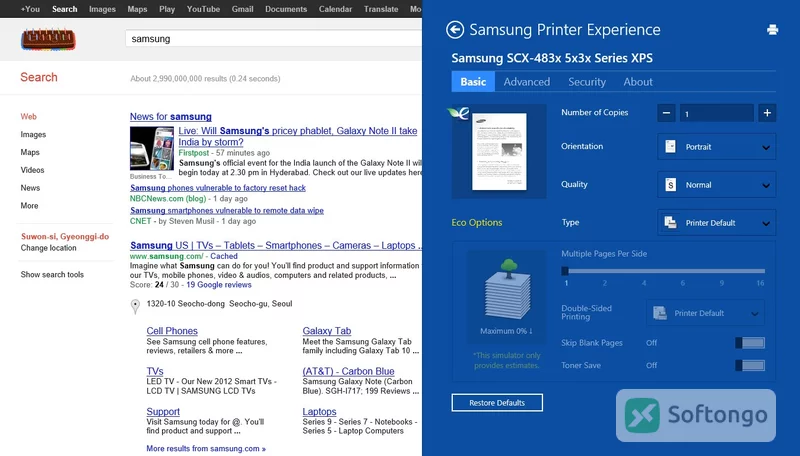This screenshot has height=456, width=800.
Task: Open Samsung phones vulnerable to factory reset hack
Action: click(x=218, y=188)
